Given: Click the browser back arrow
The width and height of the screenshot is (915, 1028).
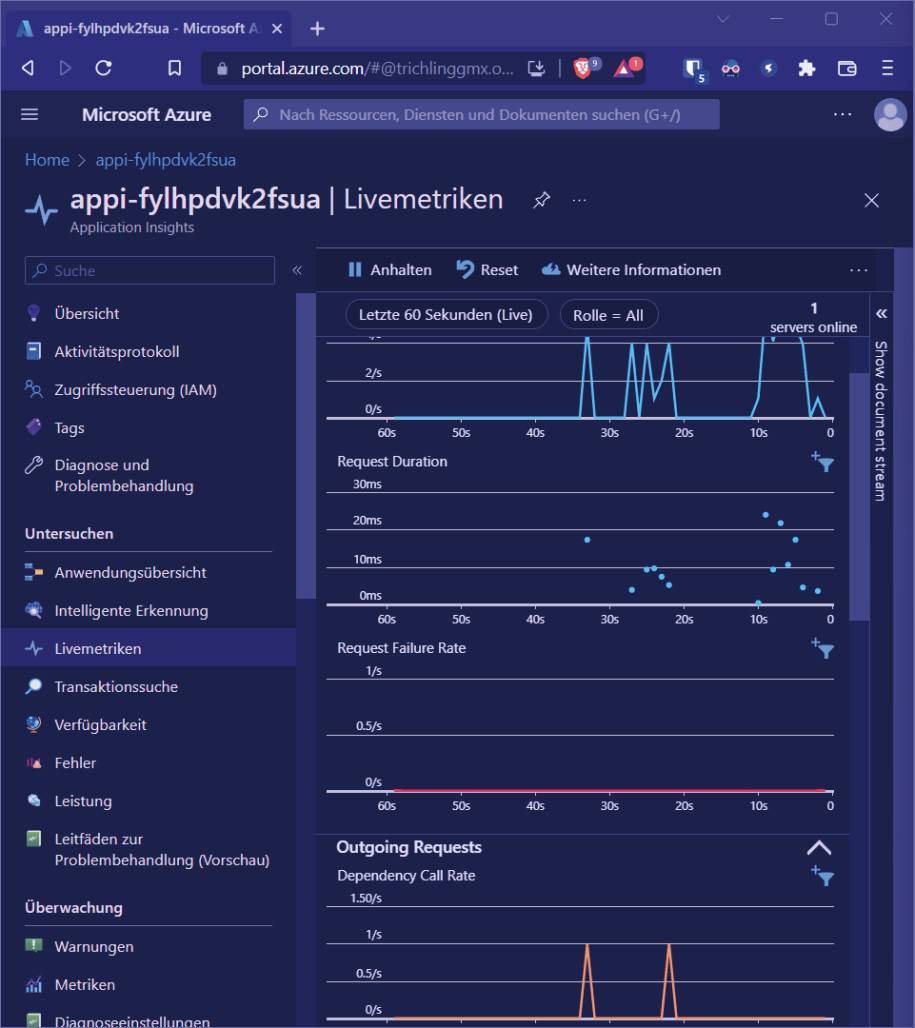Looking at the screenshot, I should 28,68.
